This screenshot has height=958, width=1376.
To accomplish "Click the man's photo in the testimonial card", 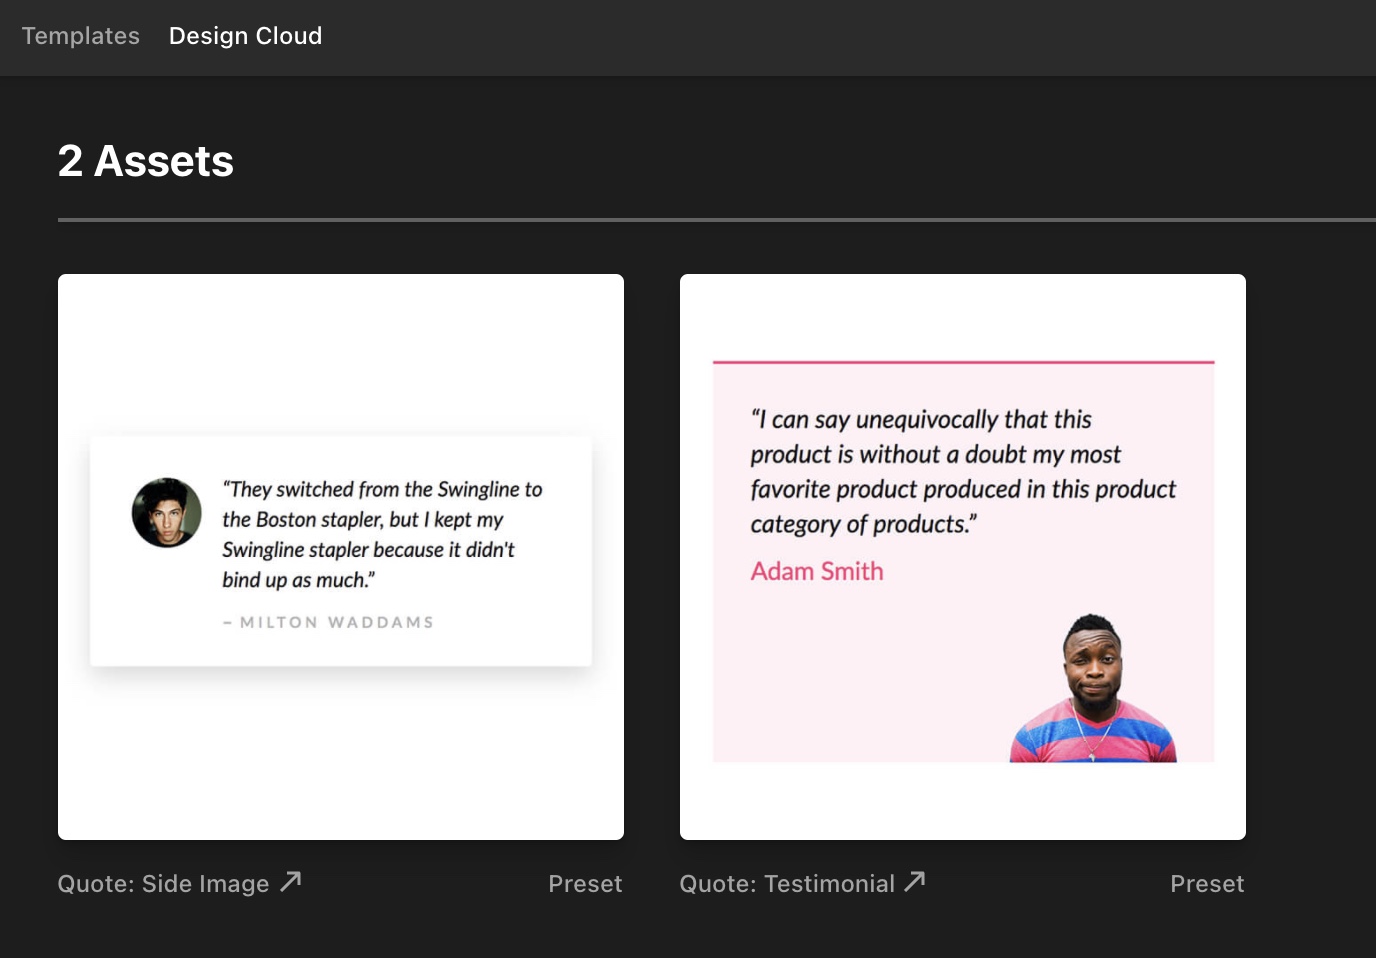I will (1093, 688).
